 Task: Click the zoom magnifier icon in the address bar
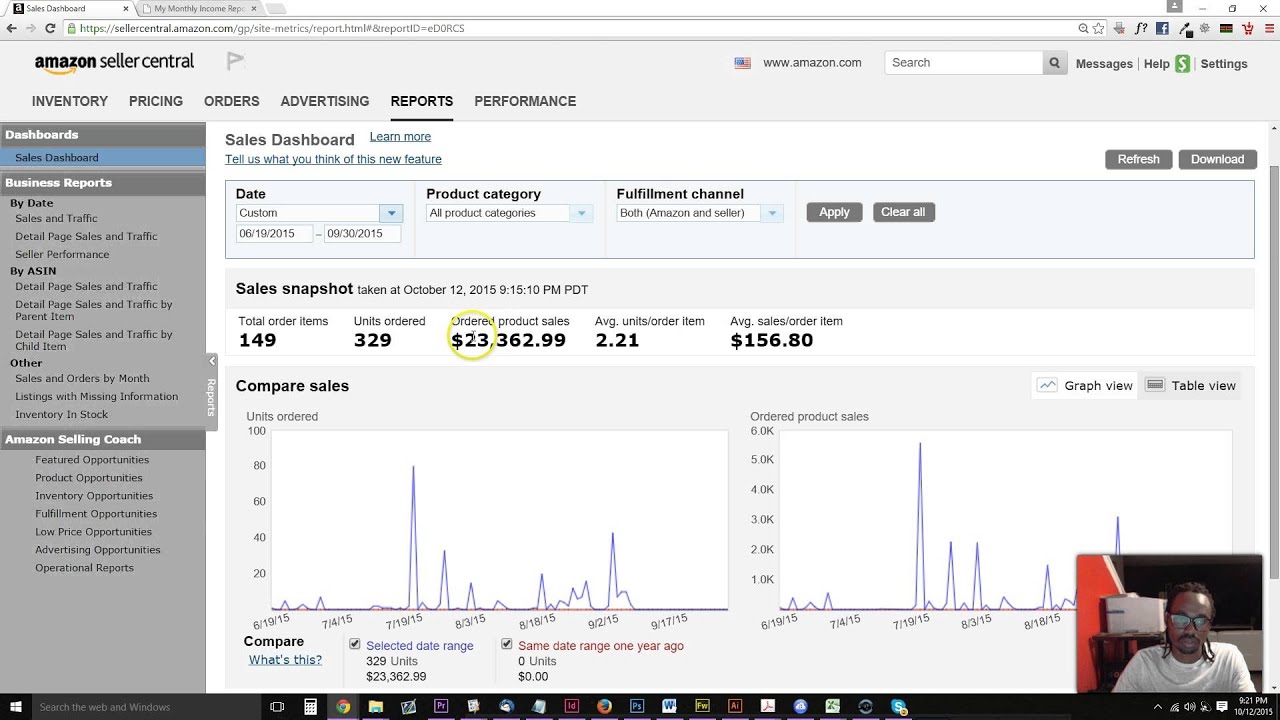coord(1083,29)
